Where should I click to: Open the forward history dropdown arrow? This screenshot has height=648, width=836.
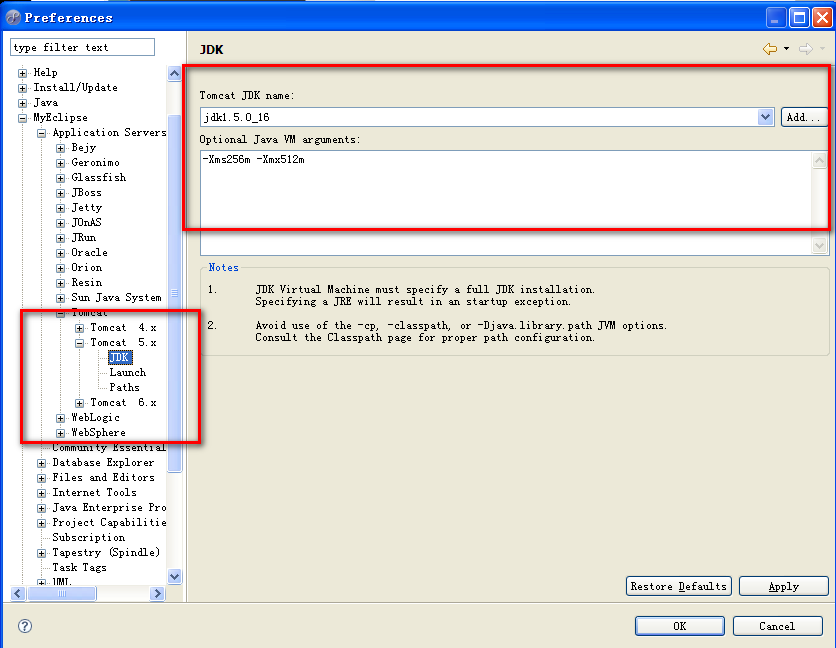click(x=822, y=49)
